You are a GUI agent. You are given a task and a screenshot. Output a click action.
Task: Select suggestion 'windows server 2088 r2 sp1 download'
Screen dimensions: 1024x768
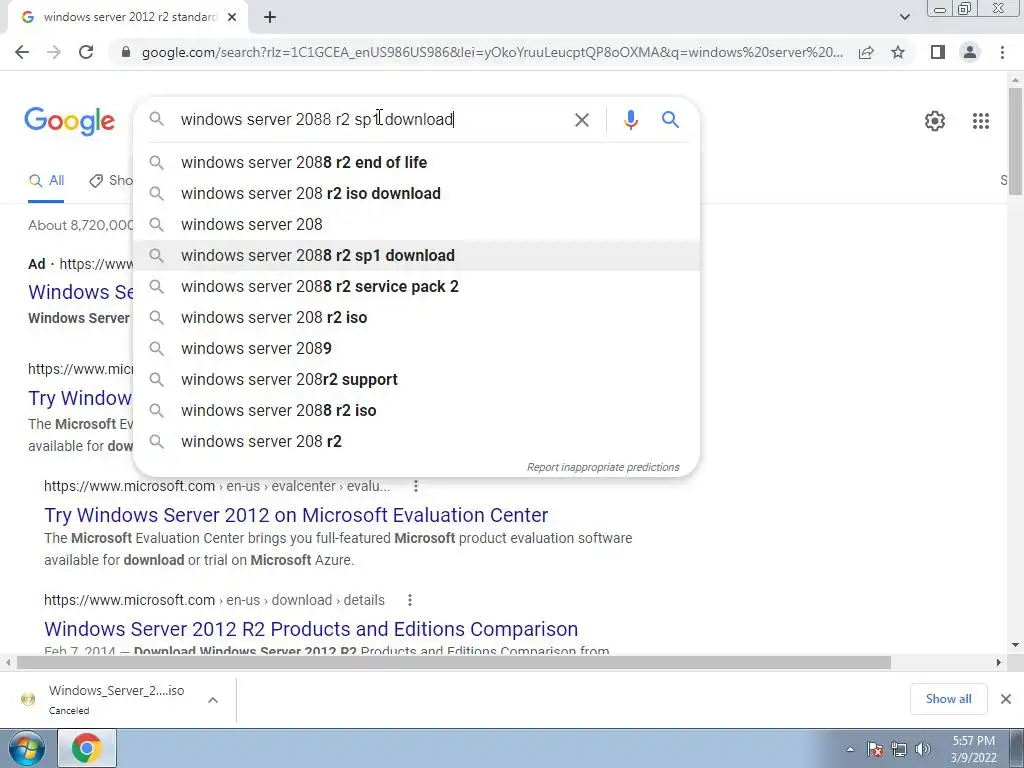pos(416,255)
